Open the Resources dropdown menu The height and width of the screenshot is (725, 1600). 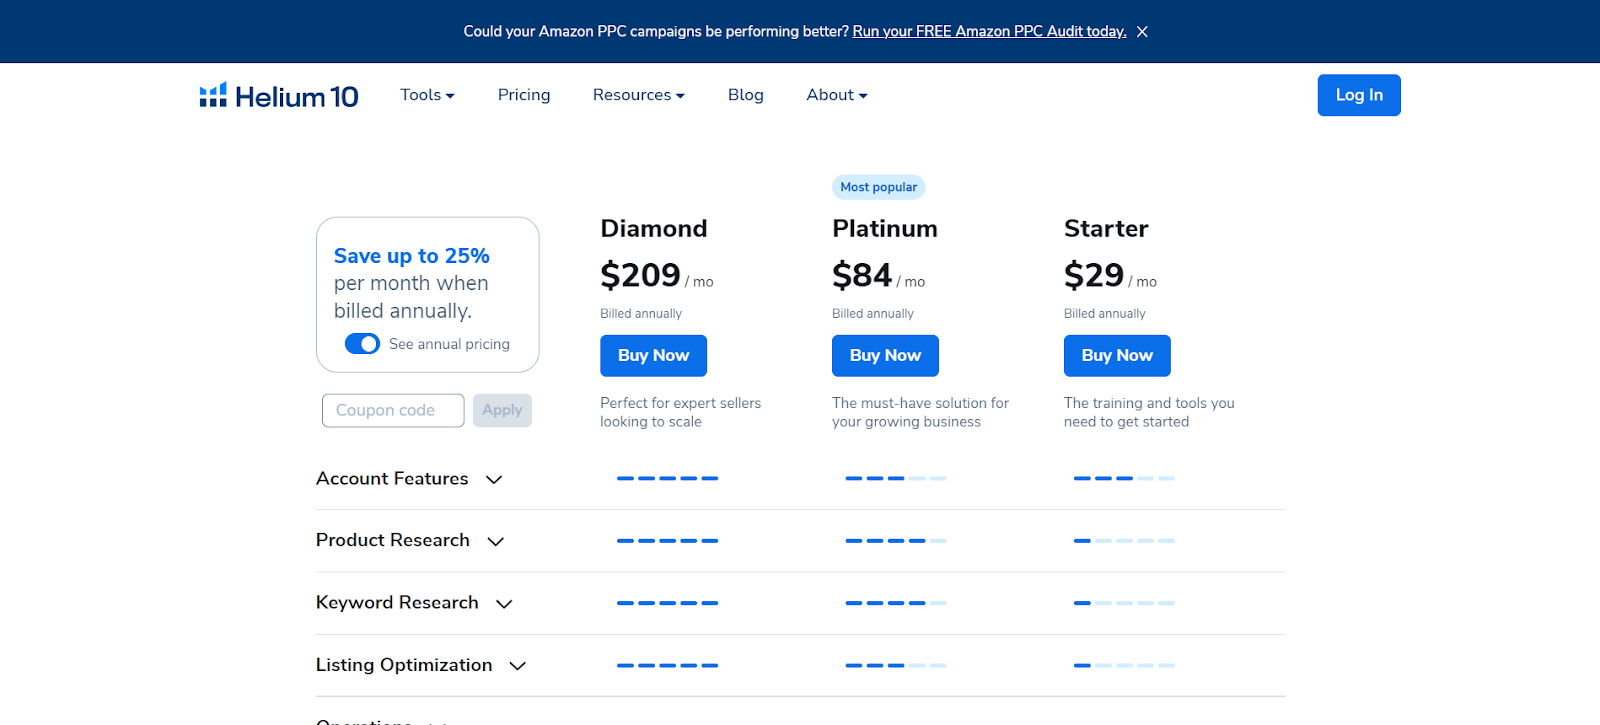click(x=638, y=95)
